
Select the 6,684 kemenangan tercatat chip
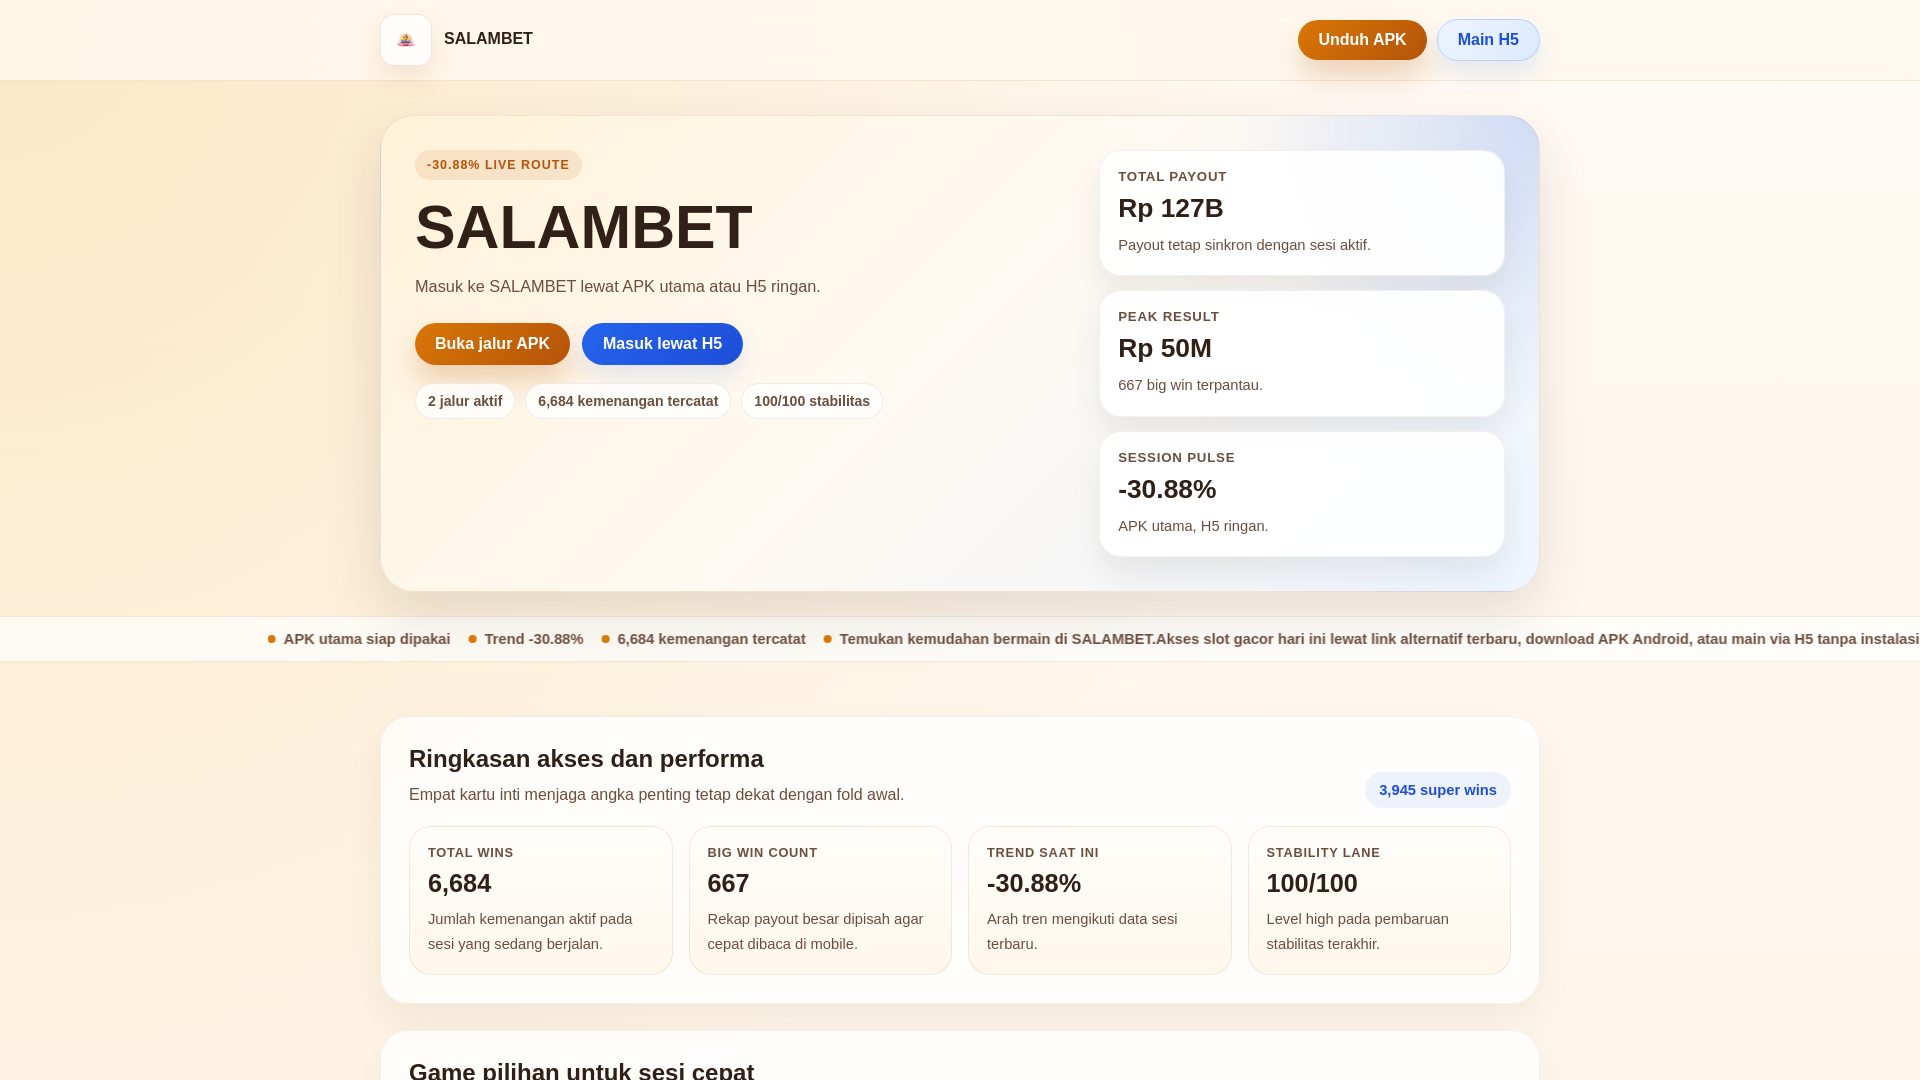(x=628, y=401)
